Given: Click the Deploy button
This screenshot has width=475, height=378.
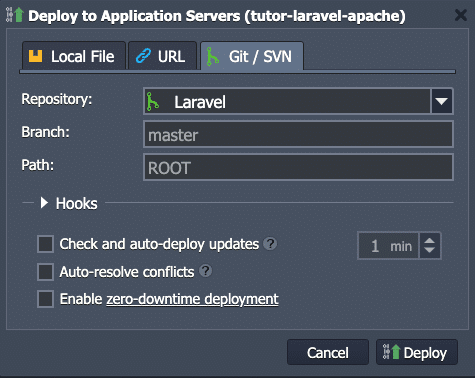Looking at the screenshot, I should (x=417, y=352).
